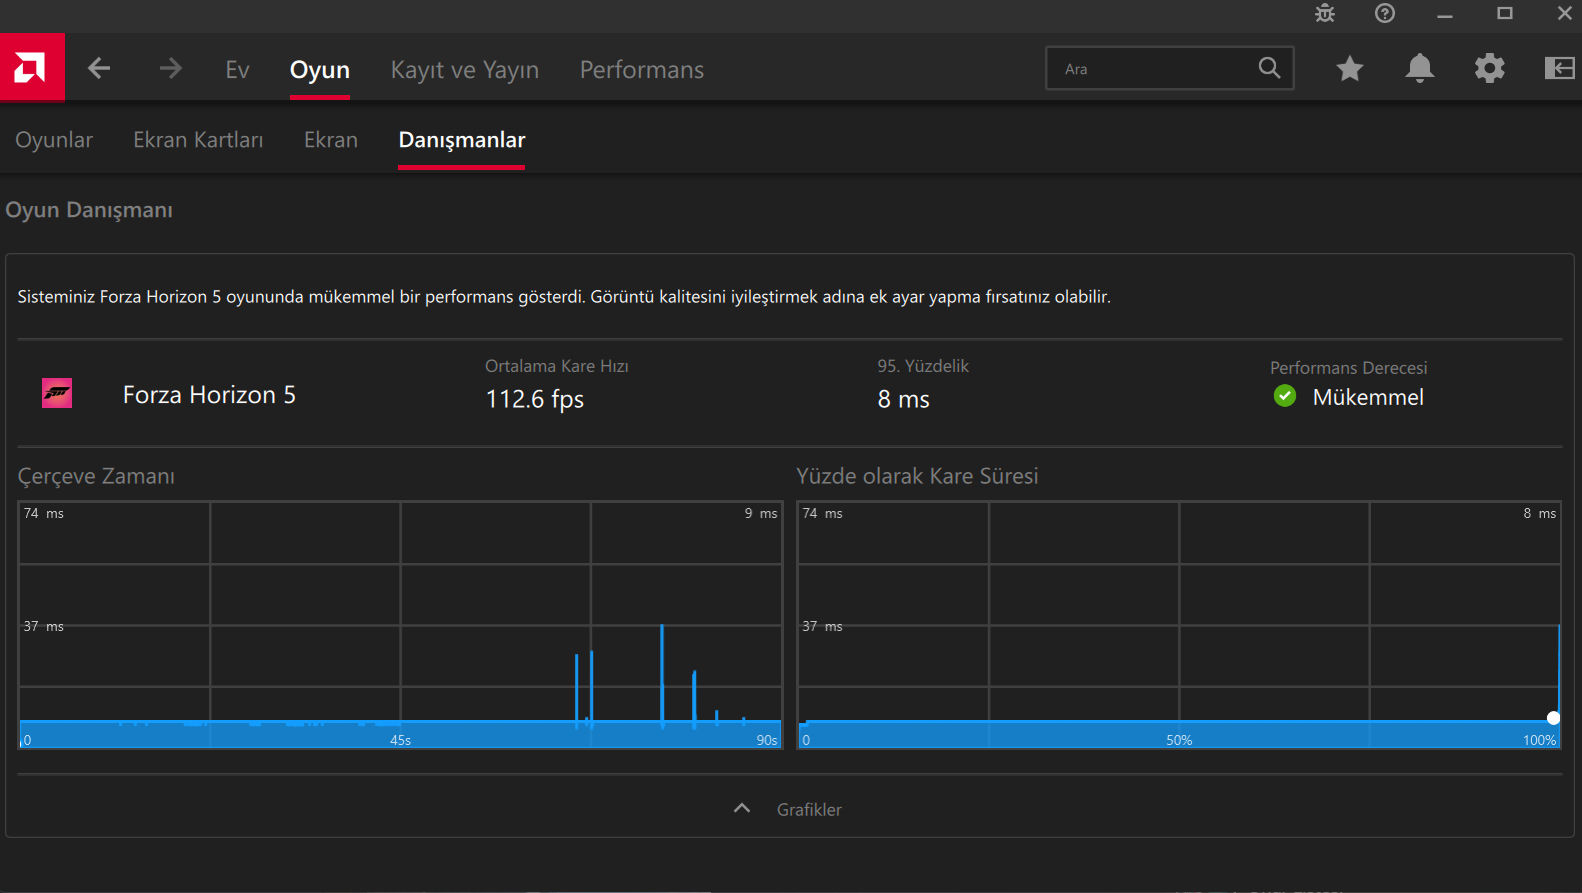Viewport: 1582px width, 893px height.
Task: Click the Forza Horizon 5 game icon
Action: pyautogui.click(x=57, y=393)
